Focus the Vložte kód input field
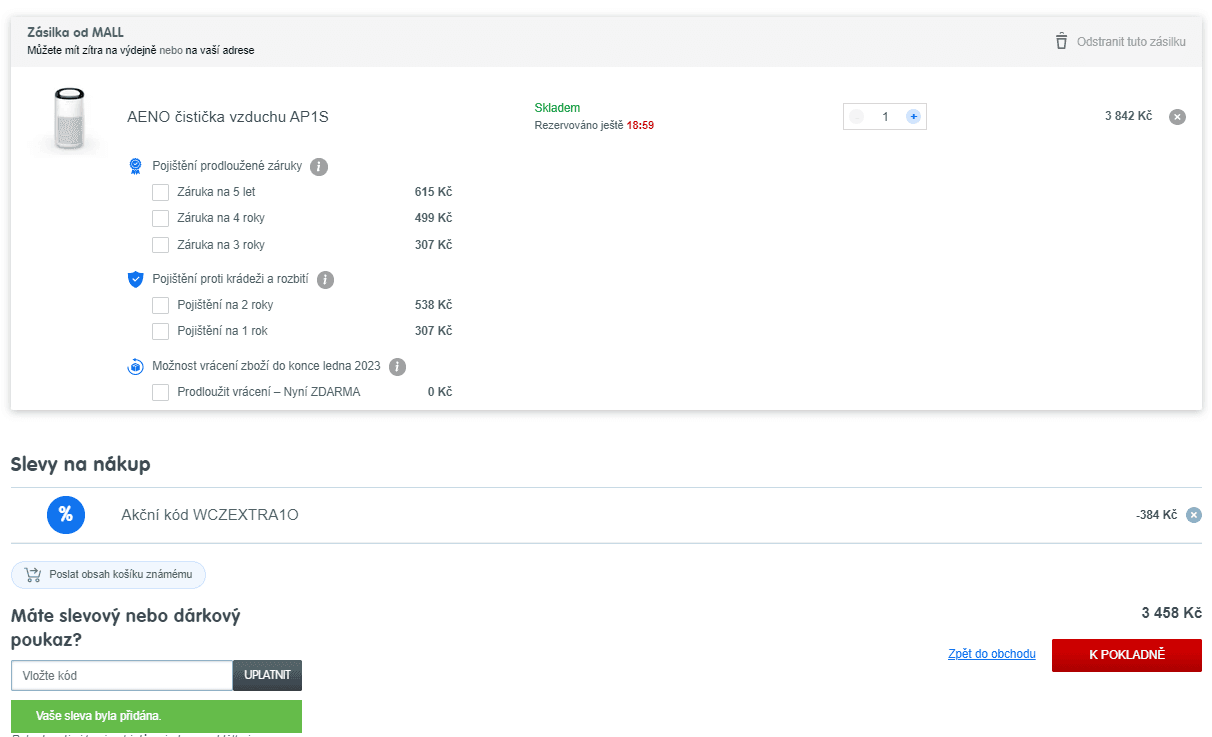 point(122,675)
